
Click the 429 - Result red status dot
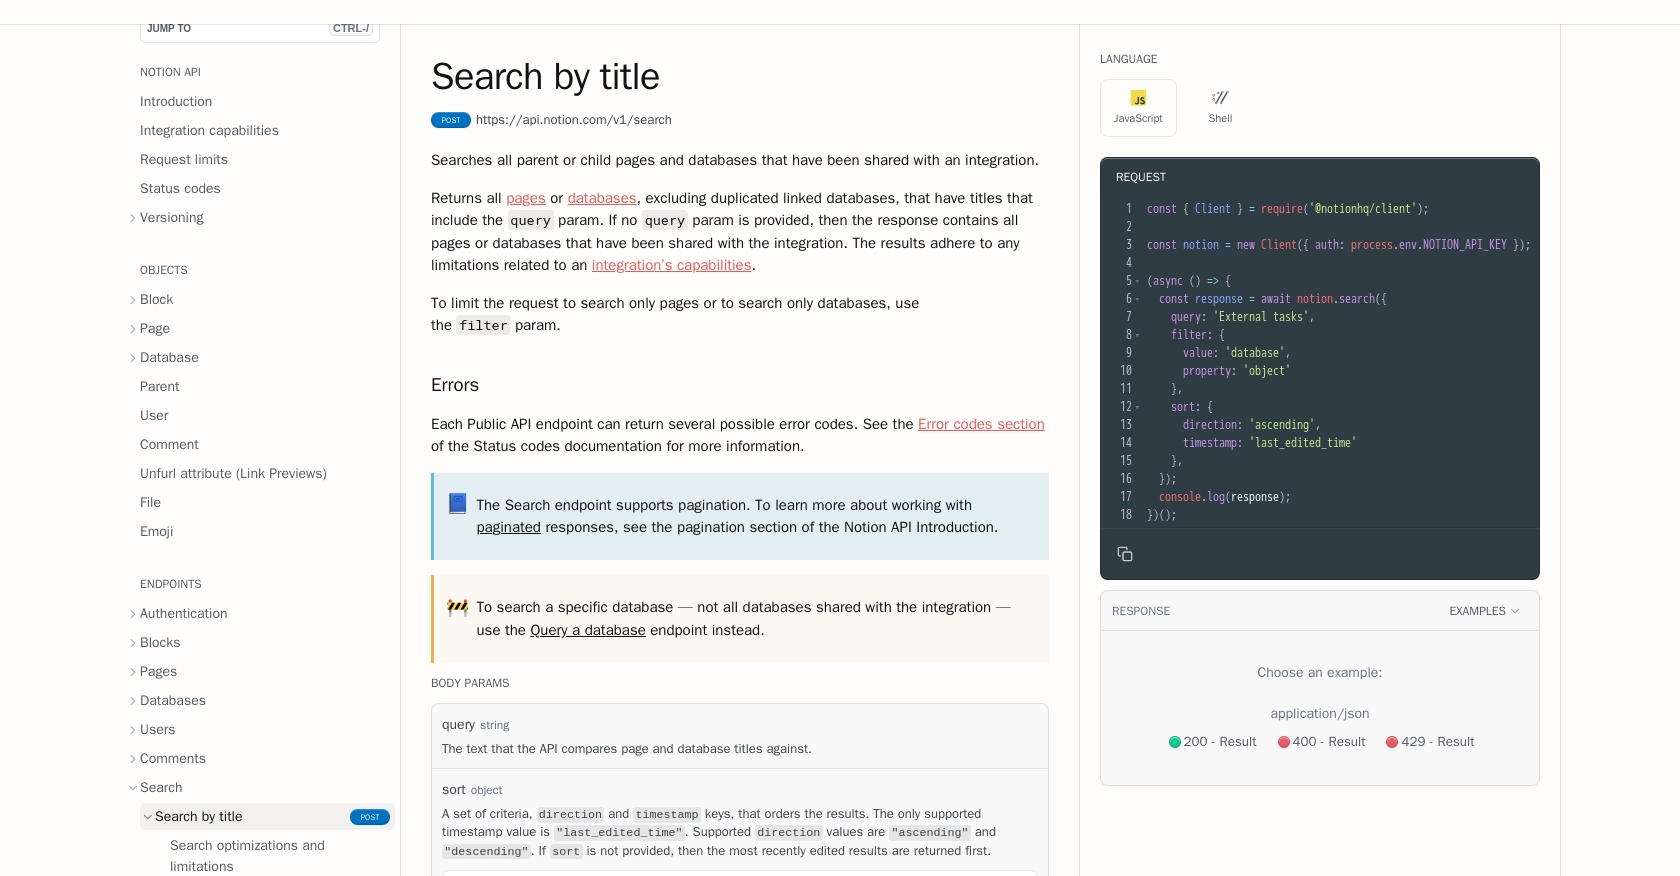point(1392,742)
